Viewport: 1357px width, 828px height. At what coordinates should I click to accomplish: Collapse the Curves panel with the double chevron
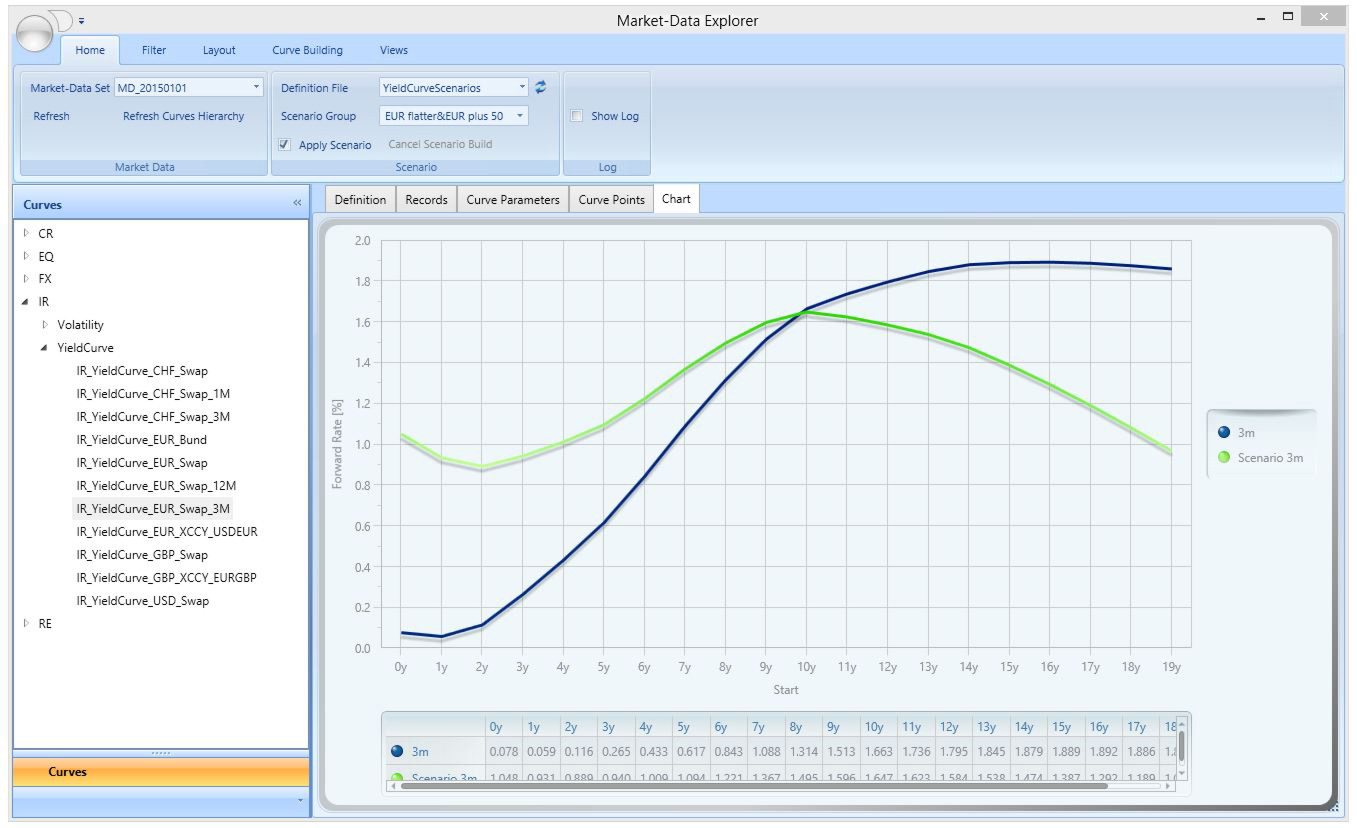click(x=297, y=203)
